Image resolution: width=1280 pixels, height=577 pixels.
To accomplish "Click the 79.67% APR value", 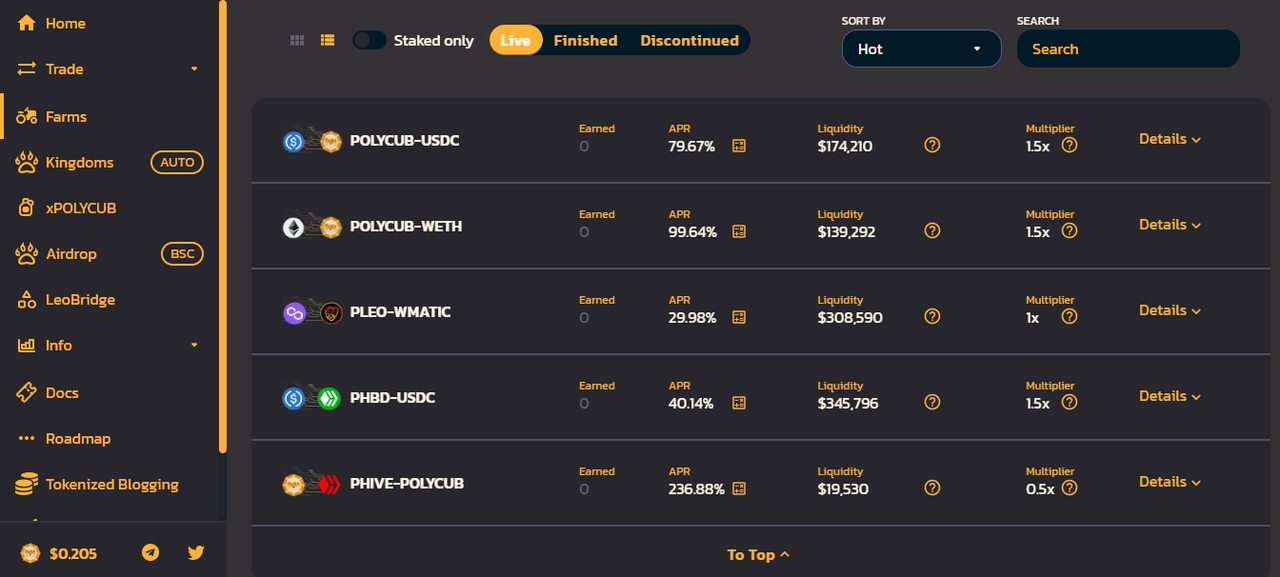I will 692,146.
